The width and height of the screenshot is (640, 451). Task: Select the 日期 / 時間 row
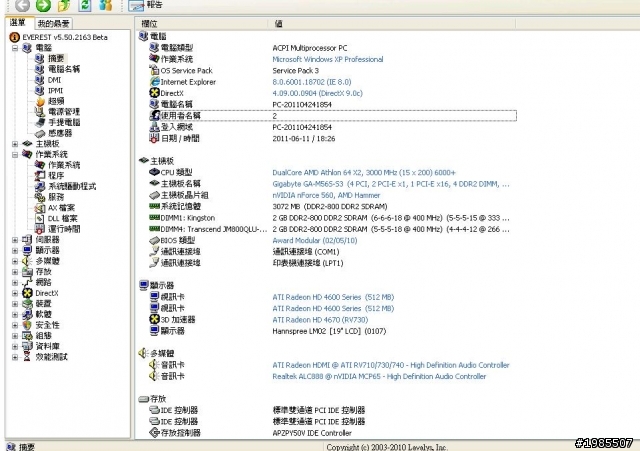coord(333,138)
